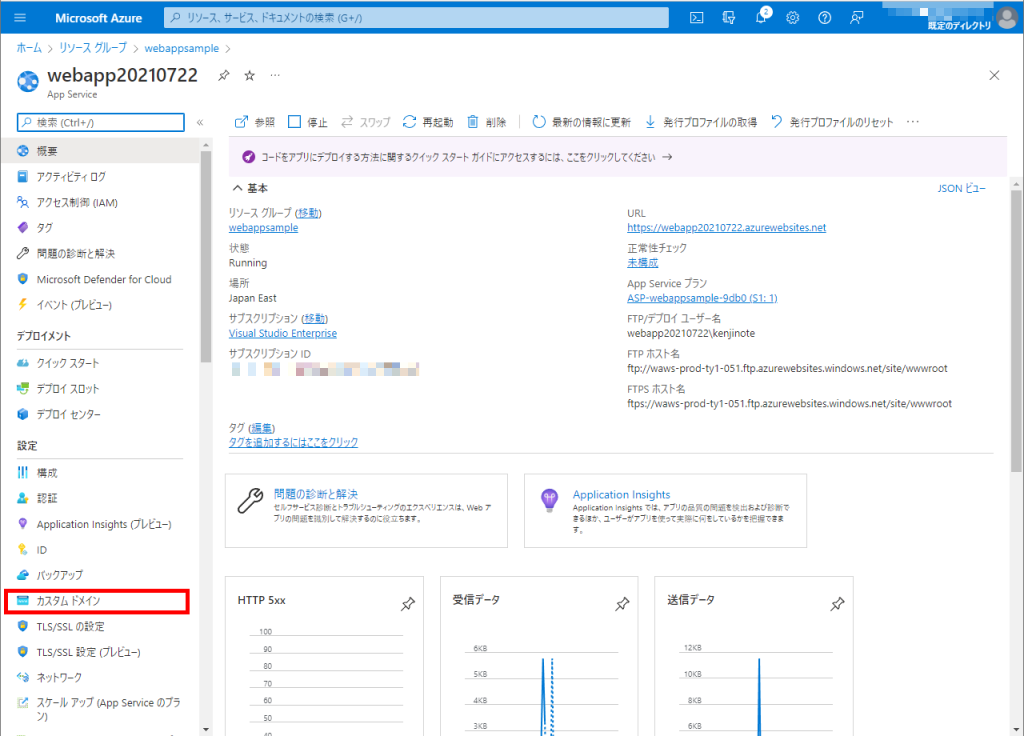Open the help question mark
Image resolution: width=1024 pixels, height=736 pixels.
coord(825,18)
